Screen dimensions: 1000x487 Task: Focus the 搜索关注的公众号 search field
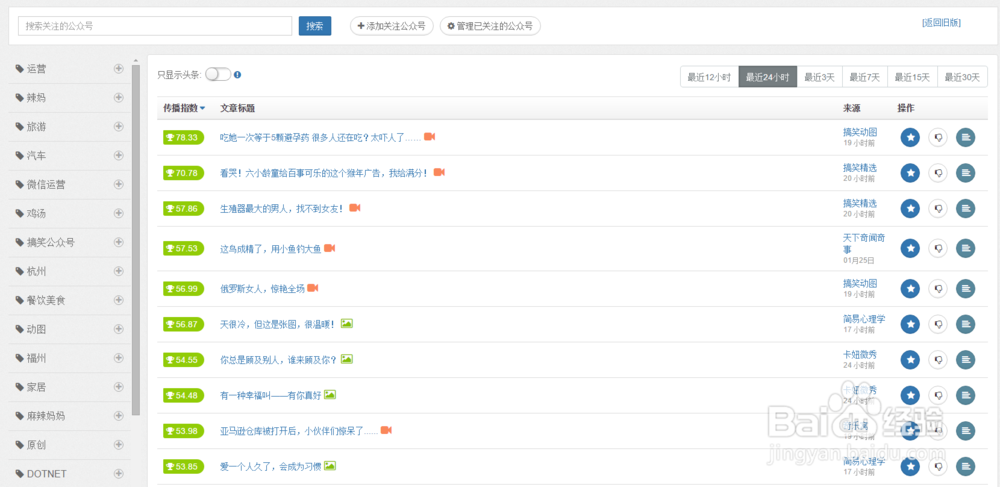(155, 26)
